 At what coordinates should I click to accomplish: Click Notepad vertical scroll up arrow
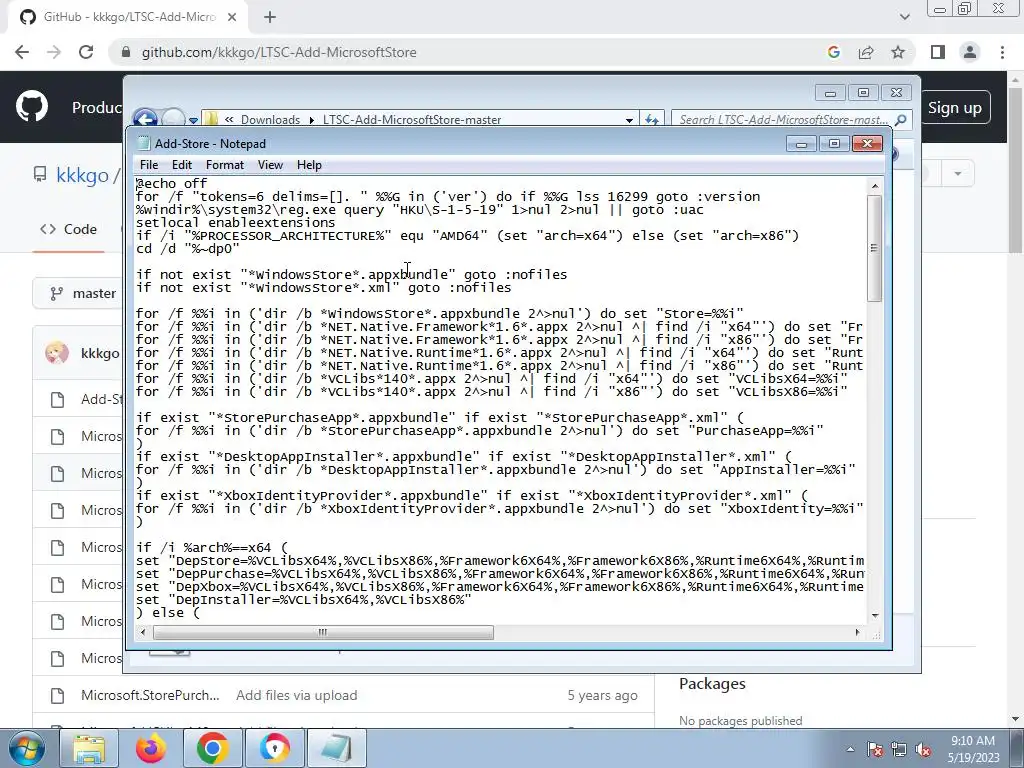[875, 186]
